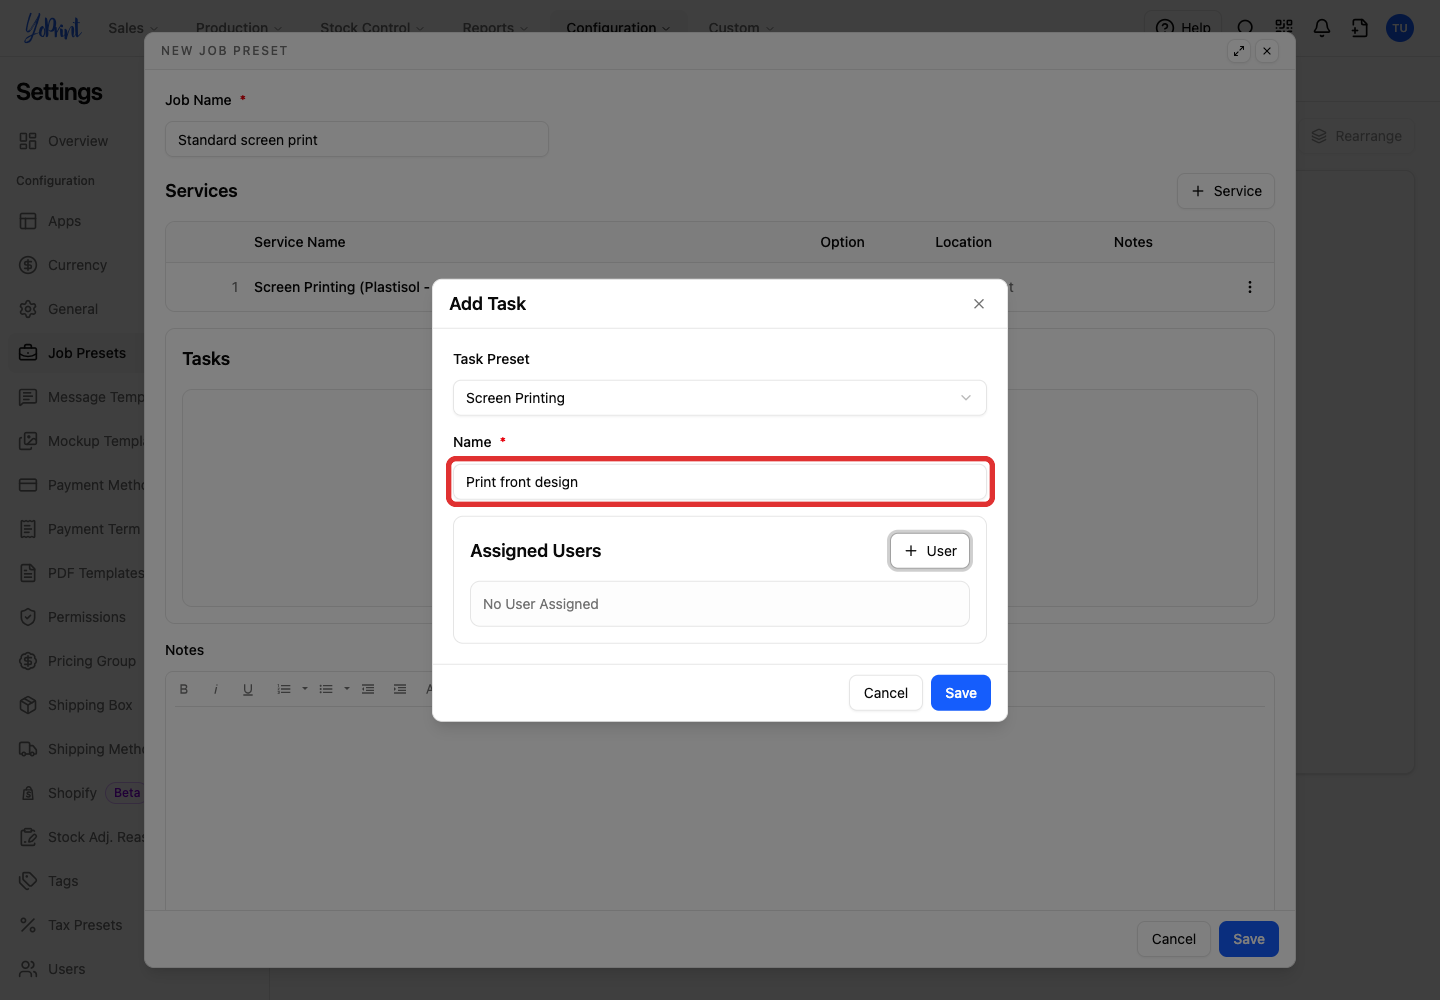Toggle bold in the Notes editor
The width and height of the screenshot is (1440, 1000).
(x=184, y=689)
